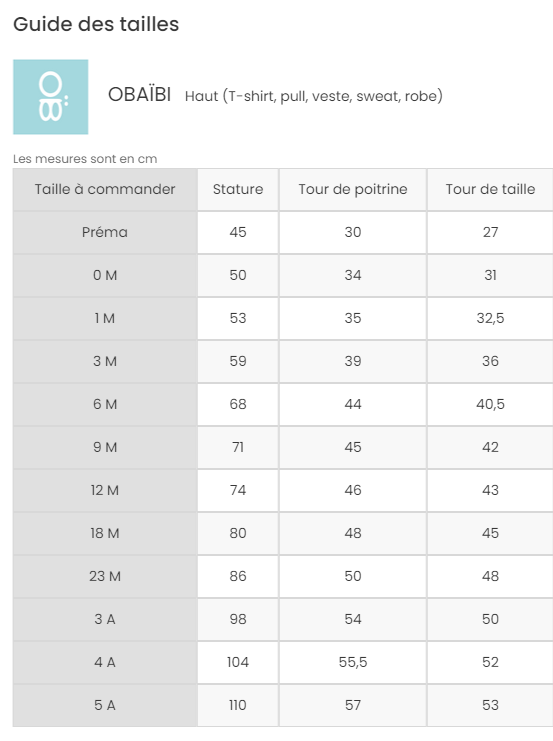The height and width of the screenshot is (741, 553).
Task: Click the Guide des tailles heading
Action: coord(96,24)
